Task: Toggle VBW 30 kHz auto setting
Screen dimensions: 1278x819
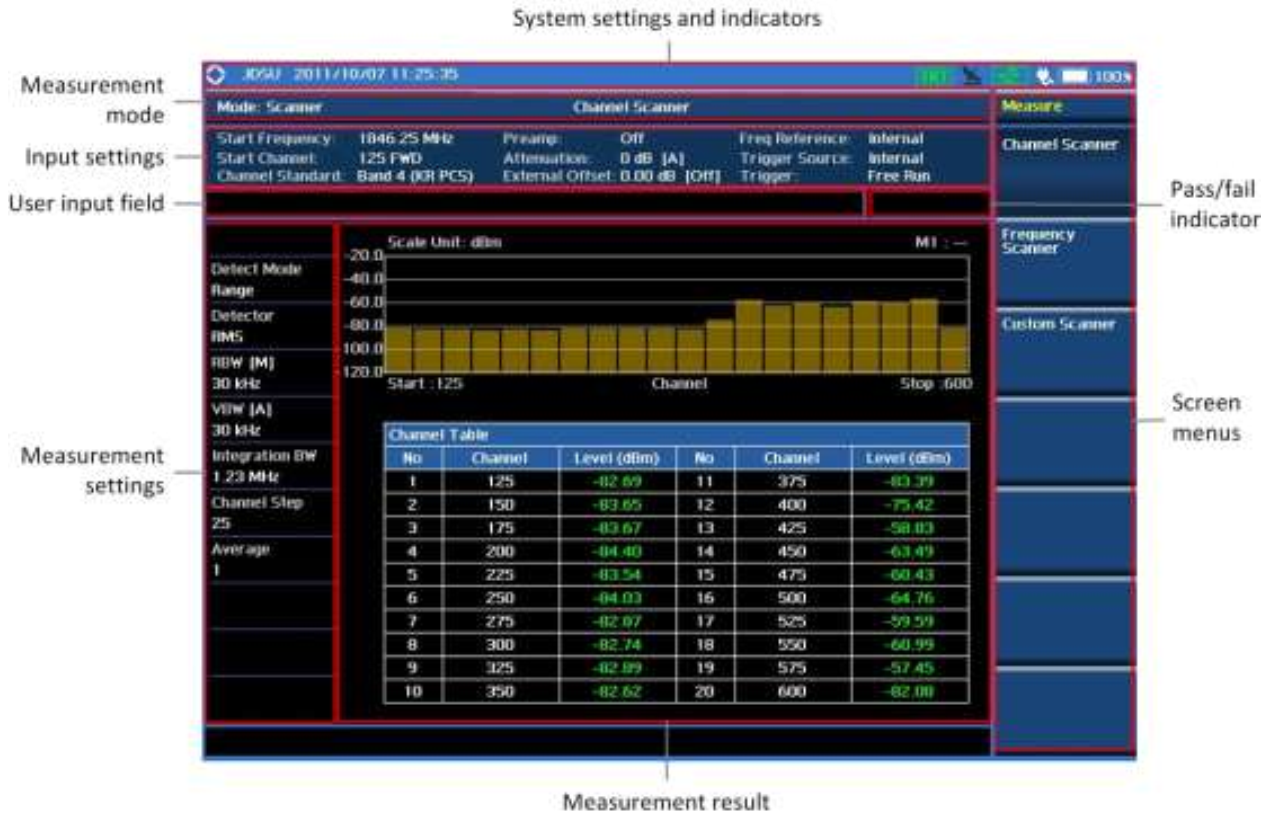Action: point(267,419)
